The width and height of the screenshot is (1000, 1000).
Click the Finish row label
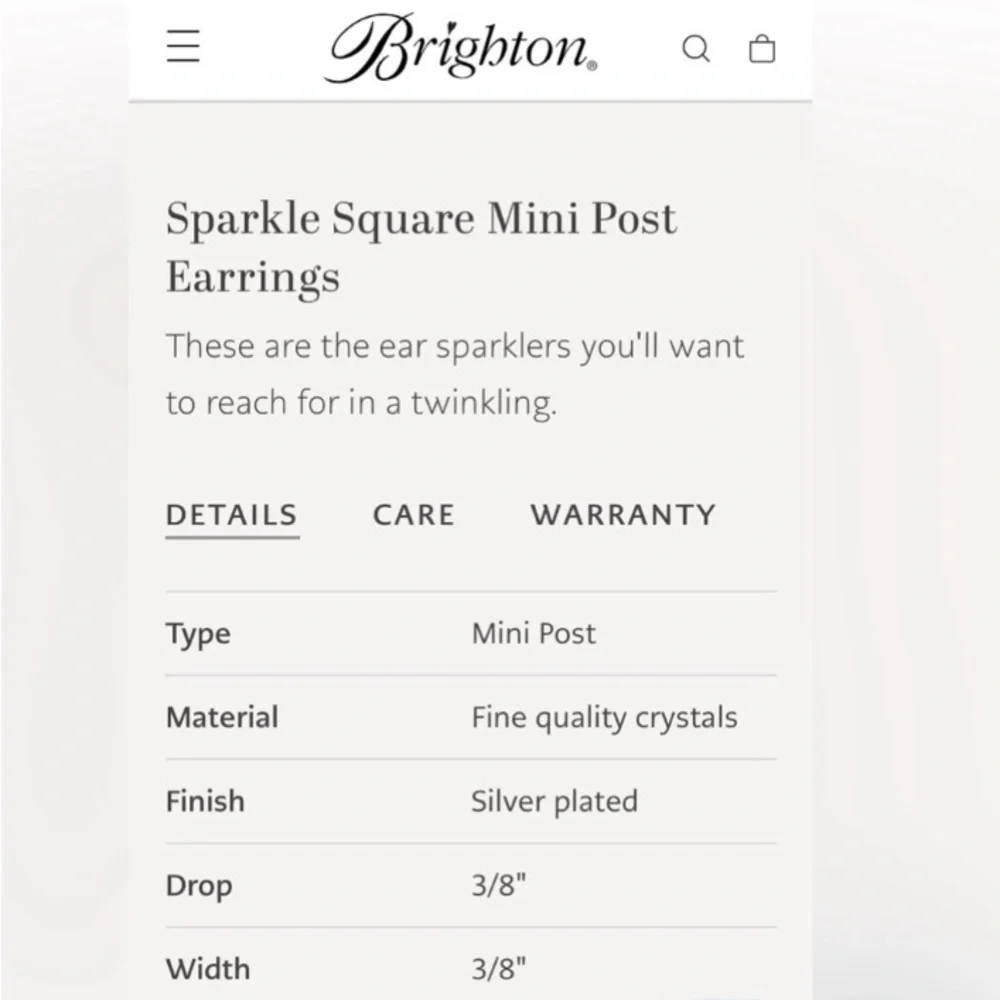click(205, 801)
